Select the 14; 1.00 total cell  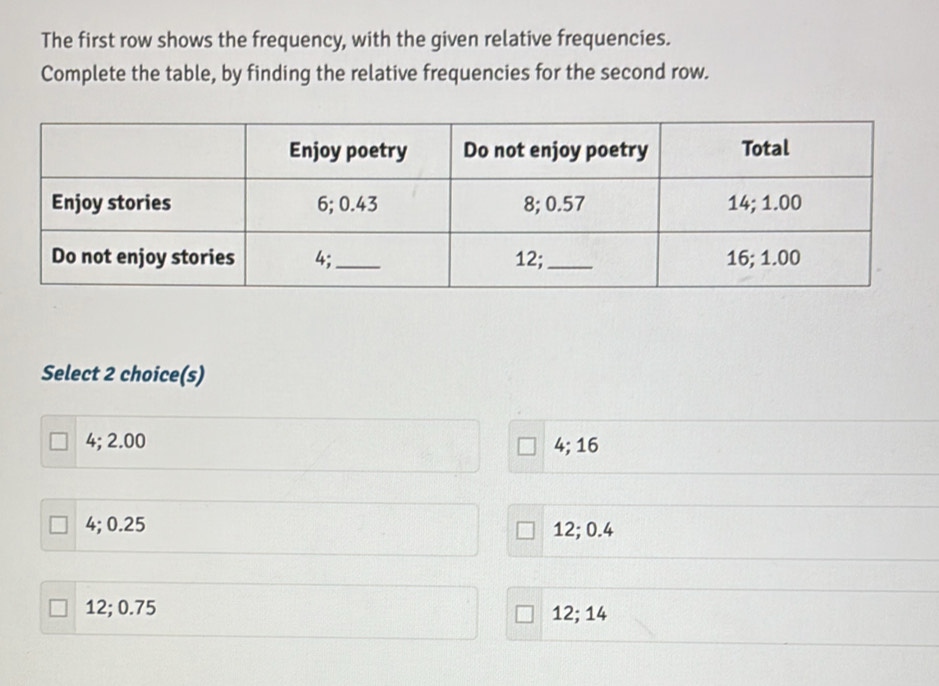pyautogui.click(x=765, y=204)
